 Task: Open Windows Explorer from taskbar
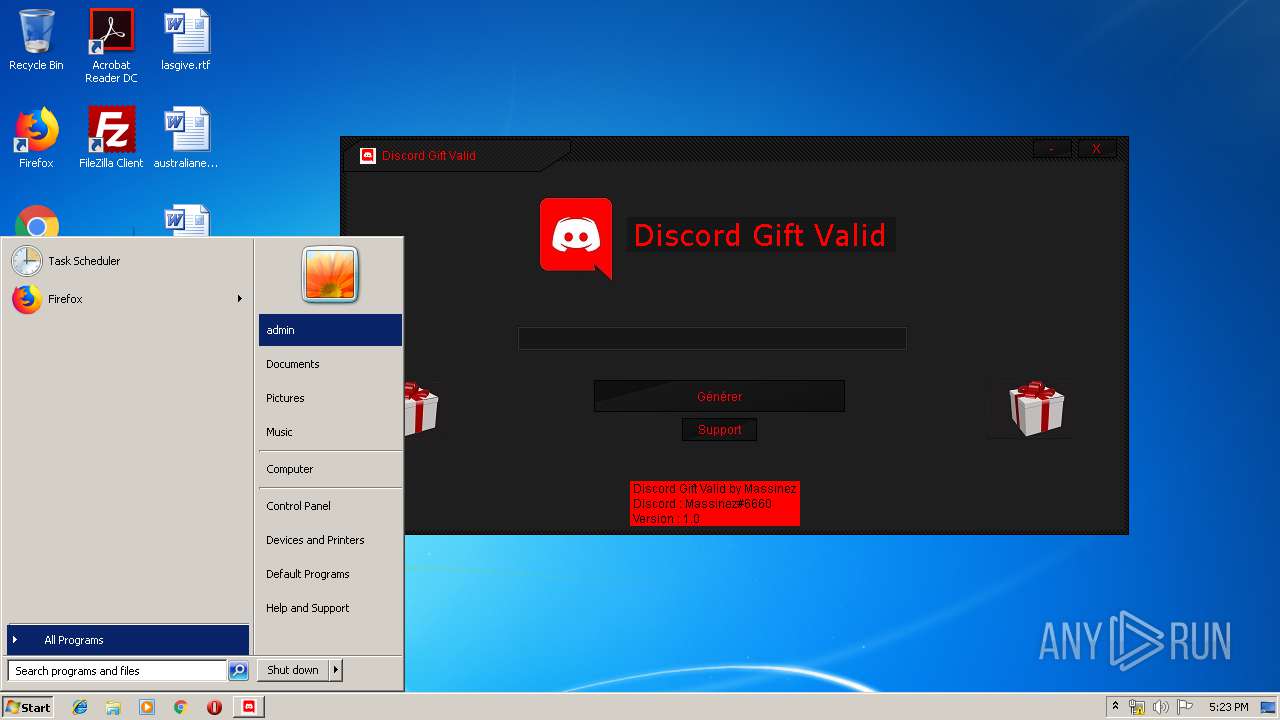tap(113, 707)
